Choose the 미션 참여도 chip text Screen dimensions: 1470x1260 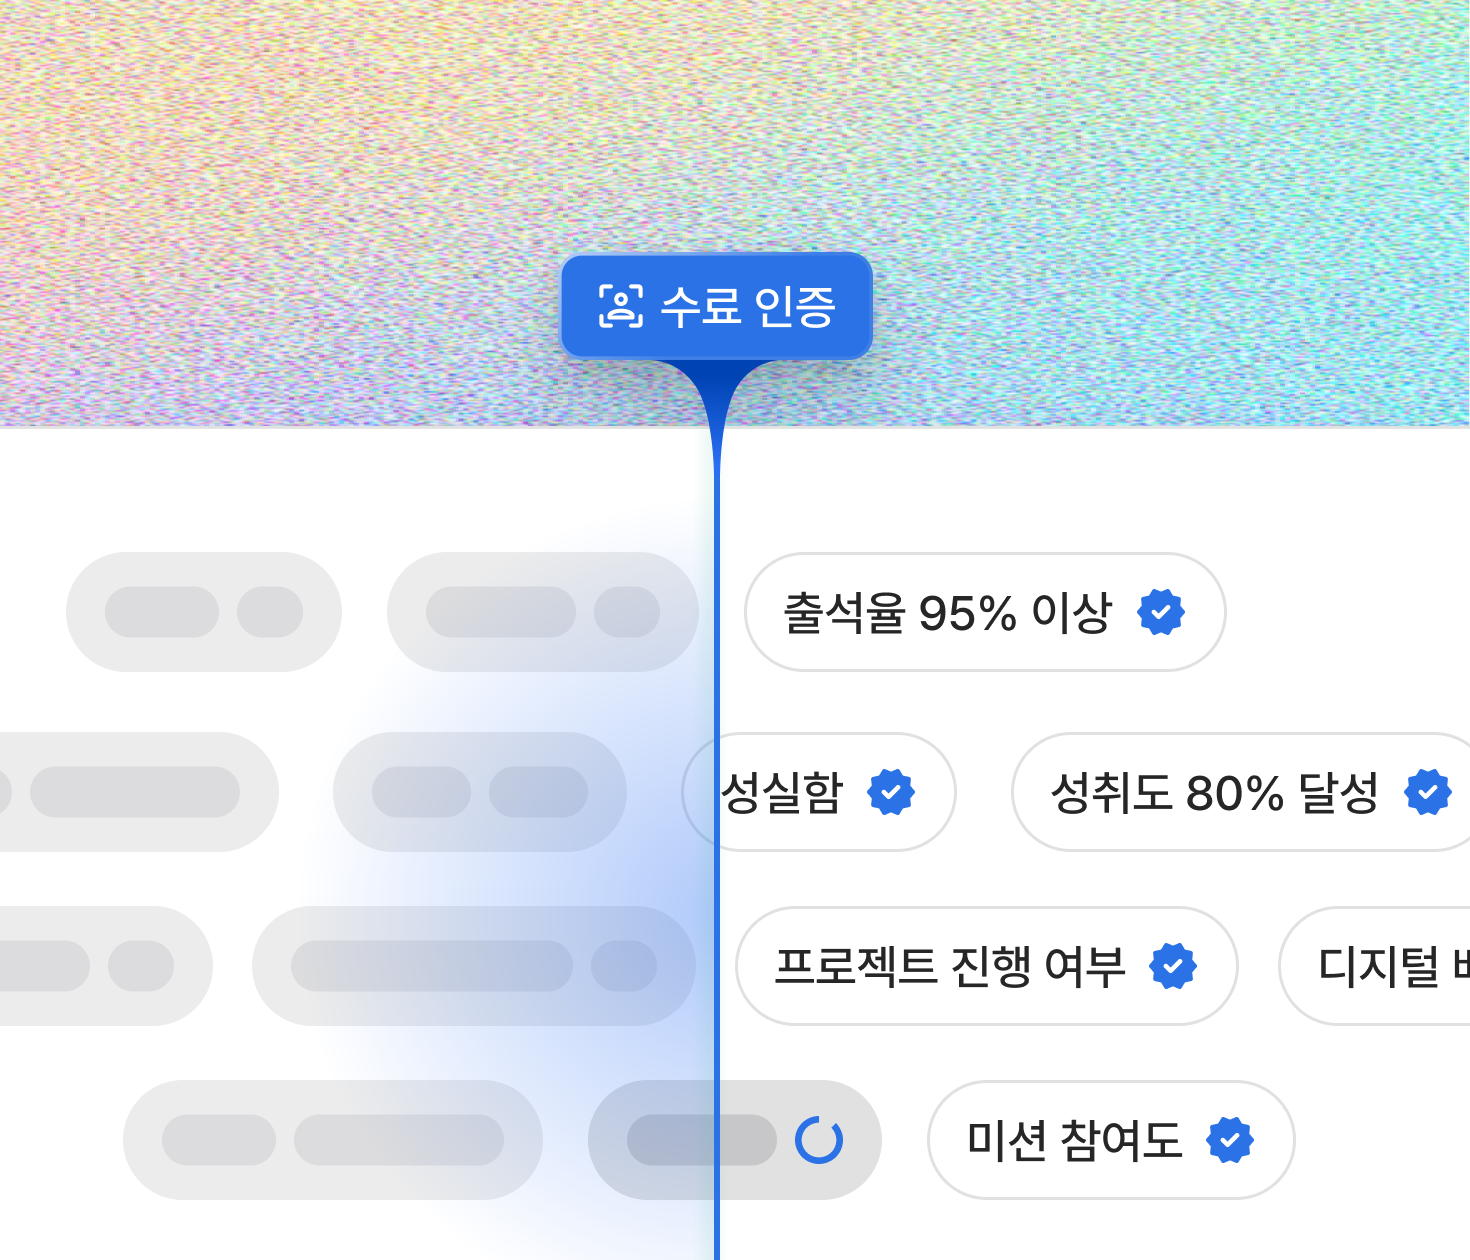(x=1074, y=1140)
